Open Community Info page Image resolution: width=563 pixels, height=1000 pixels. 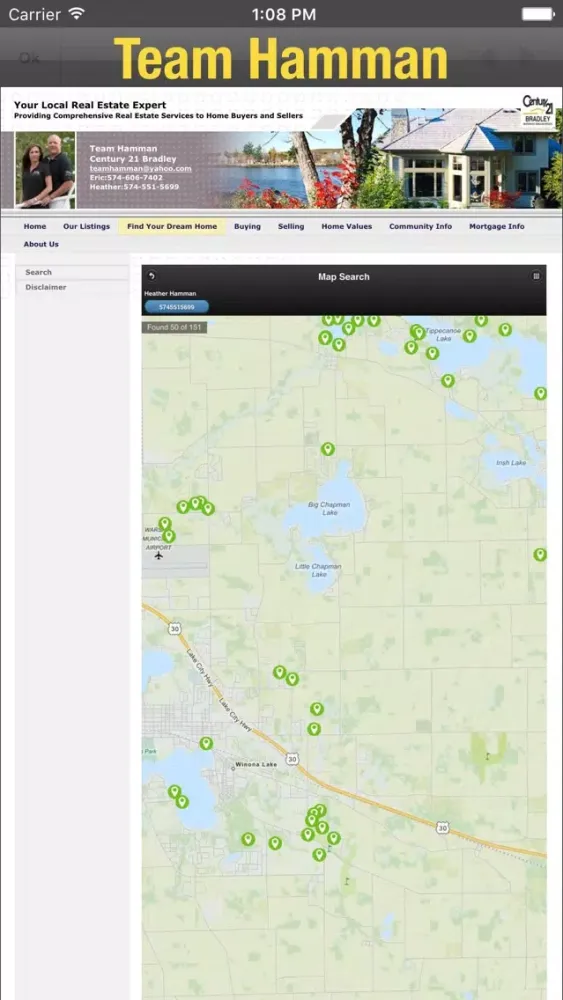(x=421, y=226)
